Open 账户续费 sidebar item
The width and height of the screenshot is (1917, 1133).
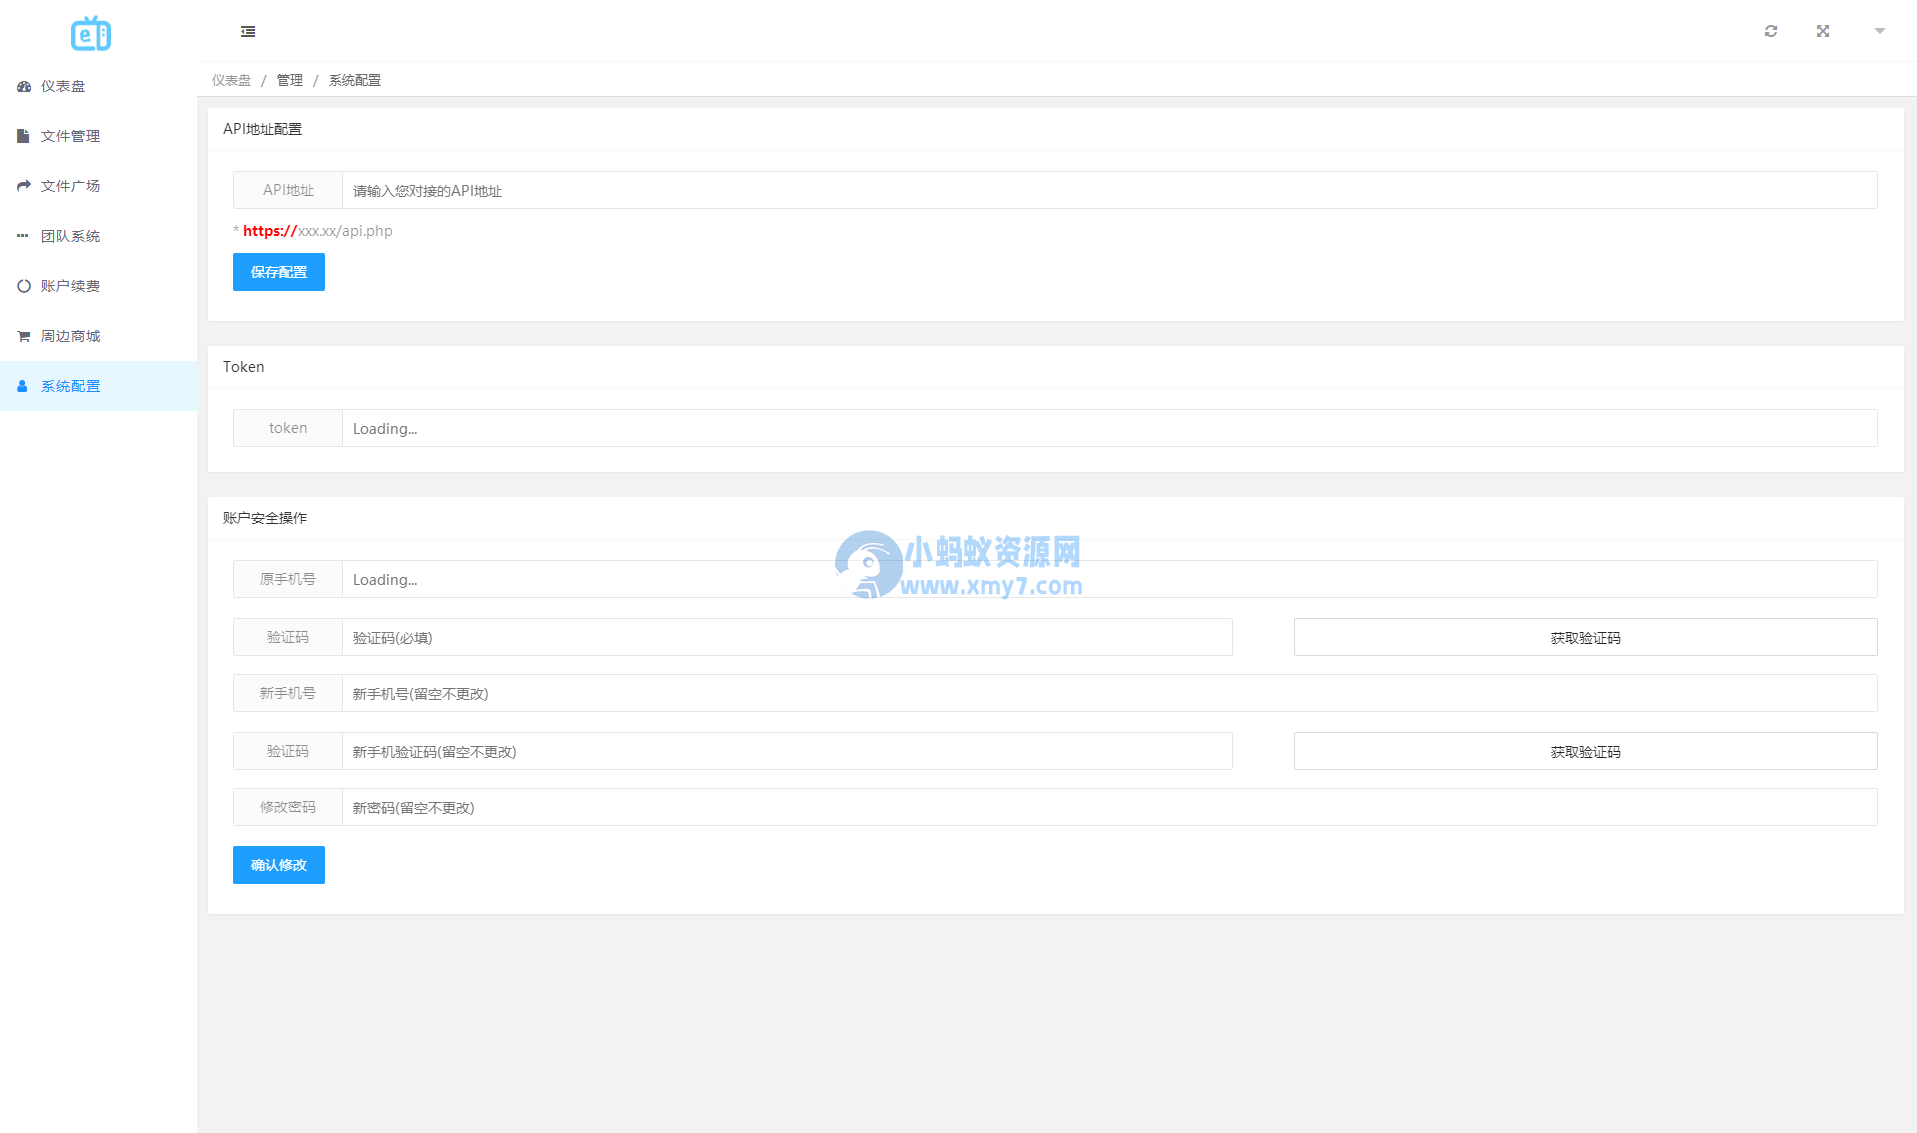(98, 286)
